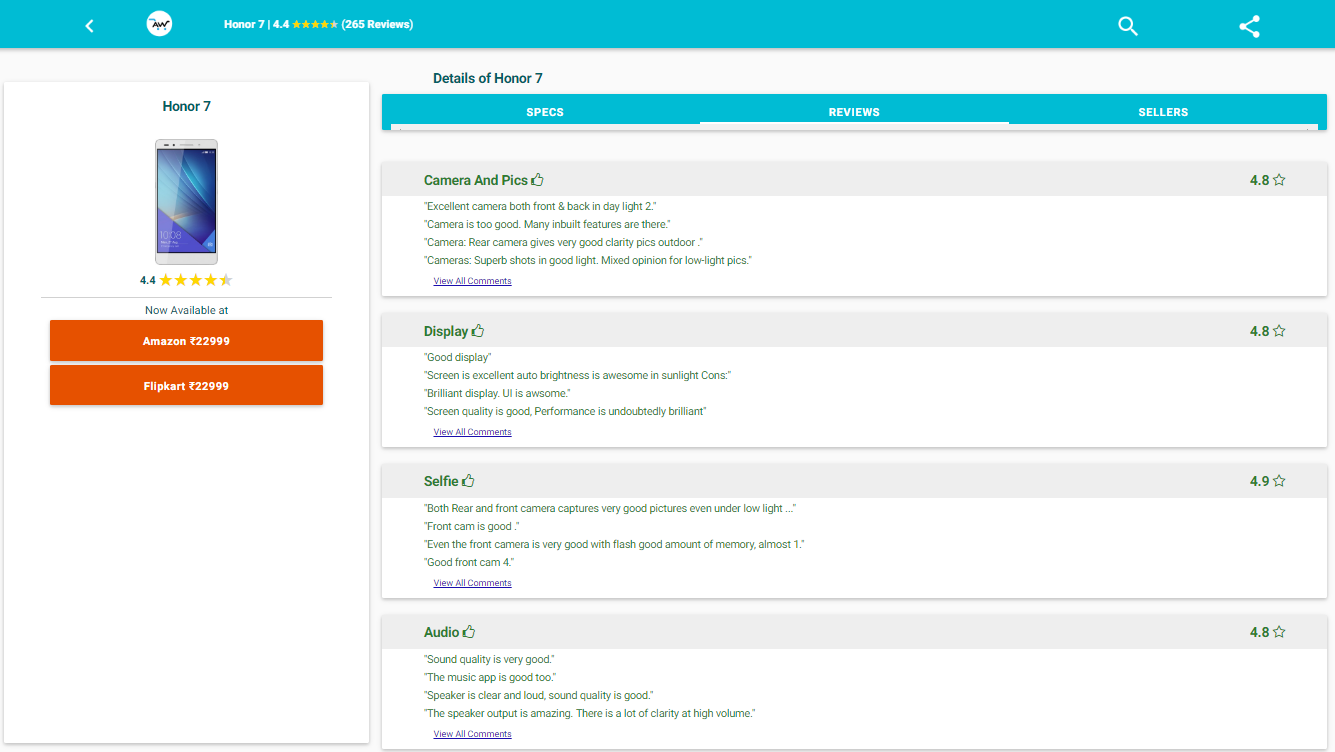Click thumbs-up icon next to Selfie
1335x752 pixels.
[x=468, y=481]
